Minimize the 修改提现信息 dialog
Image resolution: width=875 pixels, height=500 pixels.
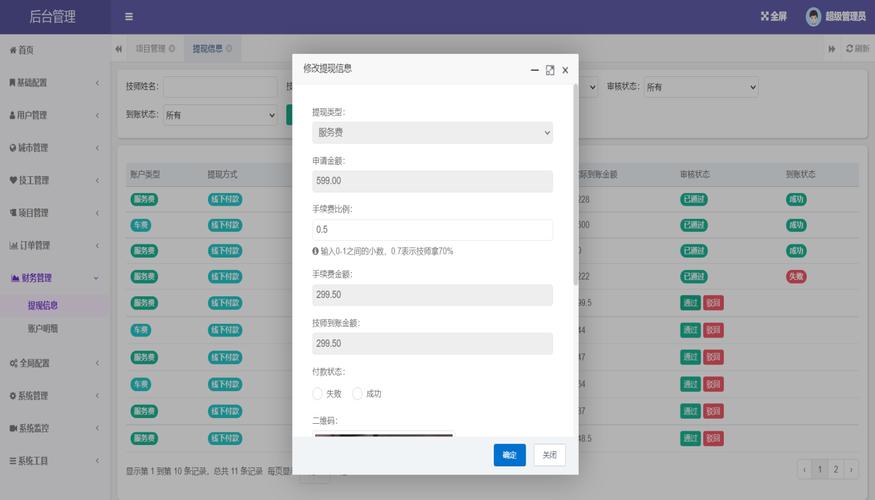coord(535,70)
